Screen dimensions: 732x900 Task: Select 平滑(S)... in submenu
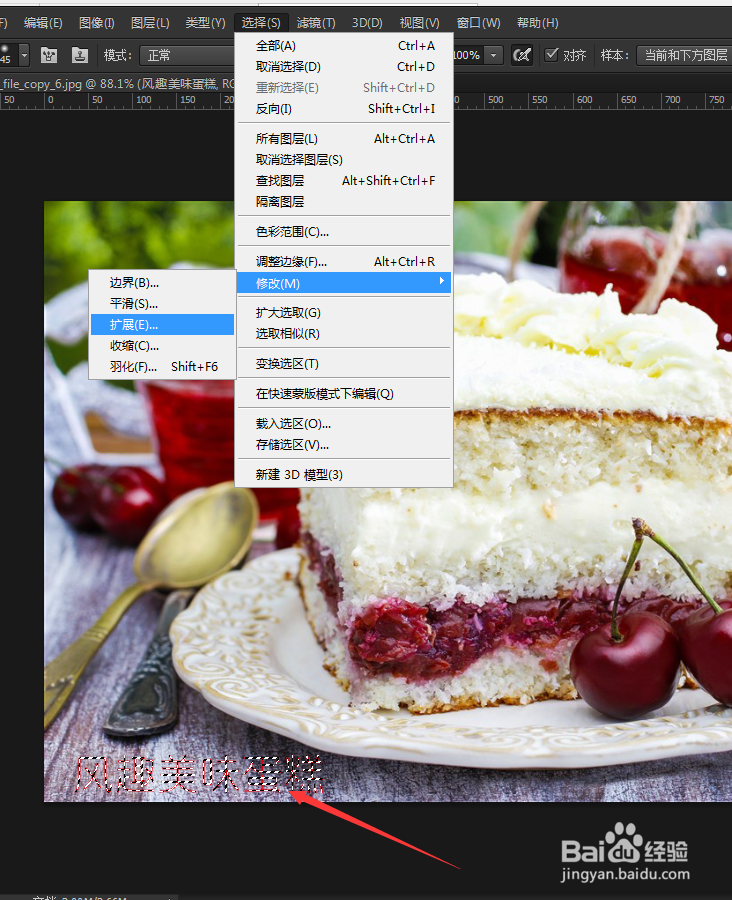162,304
